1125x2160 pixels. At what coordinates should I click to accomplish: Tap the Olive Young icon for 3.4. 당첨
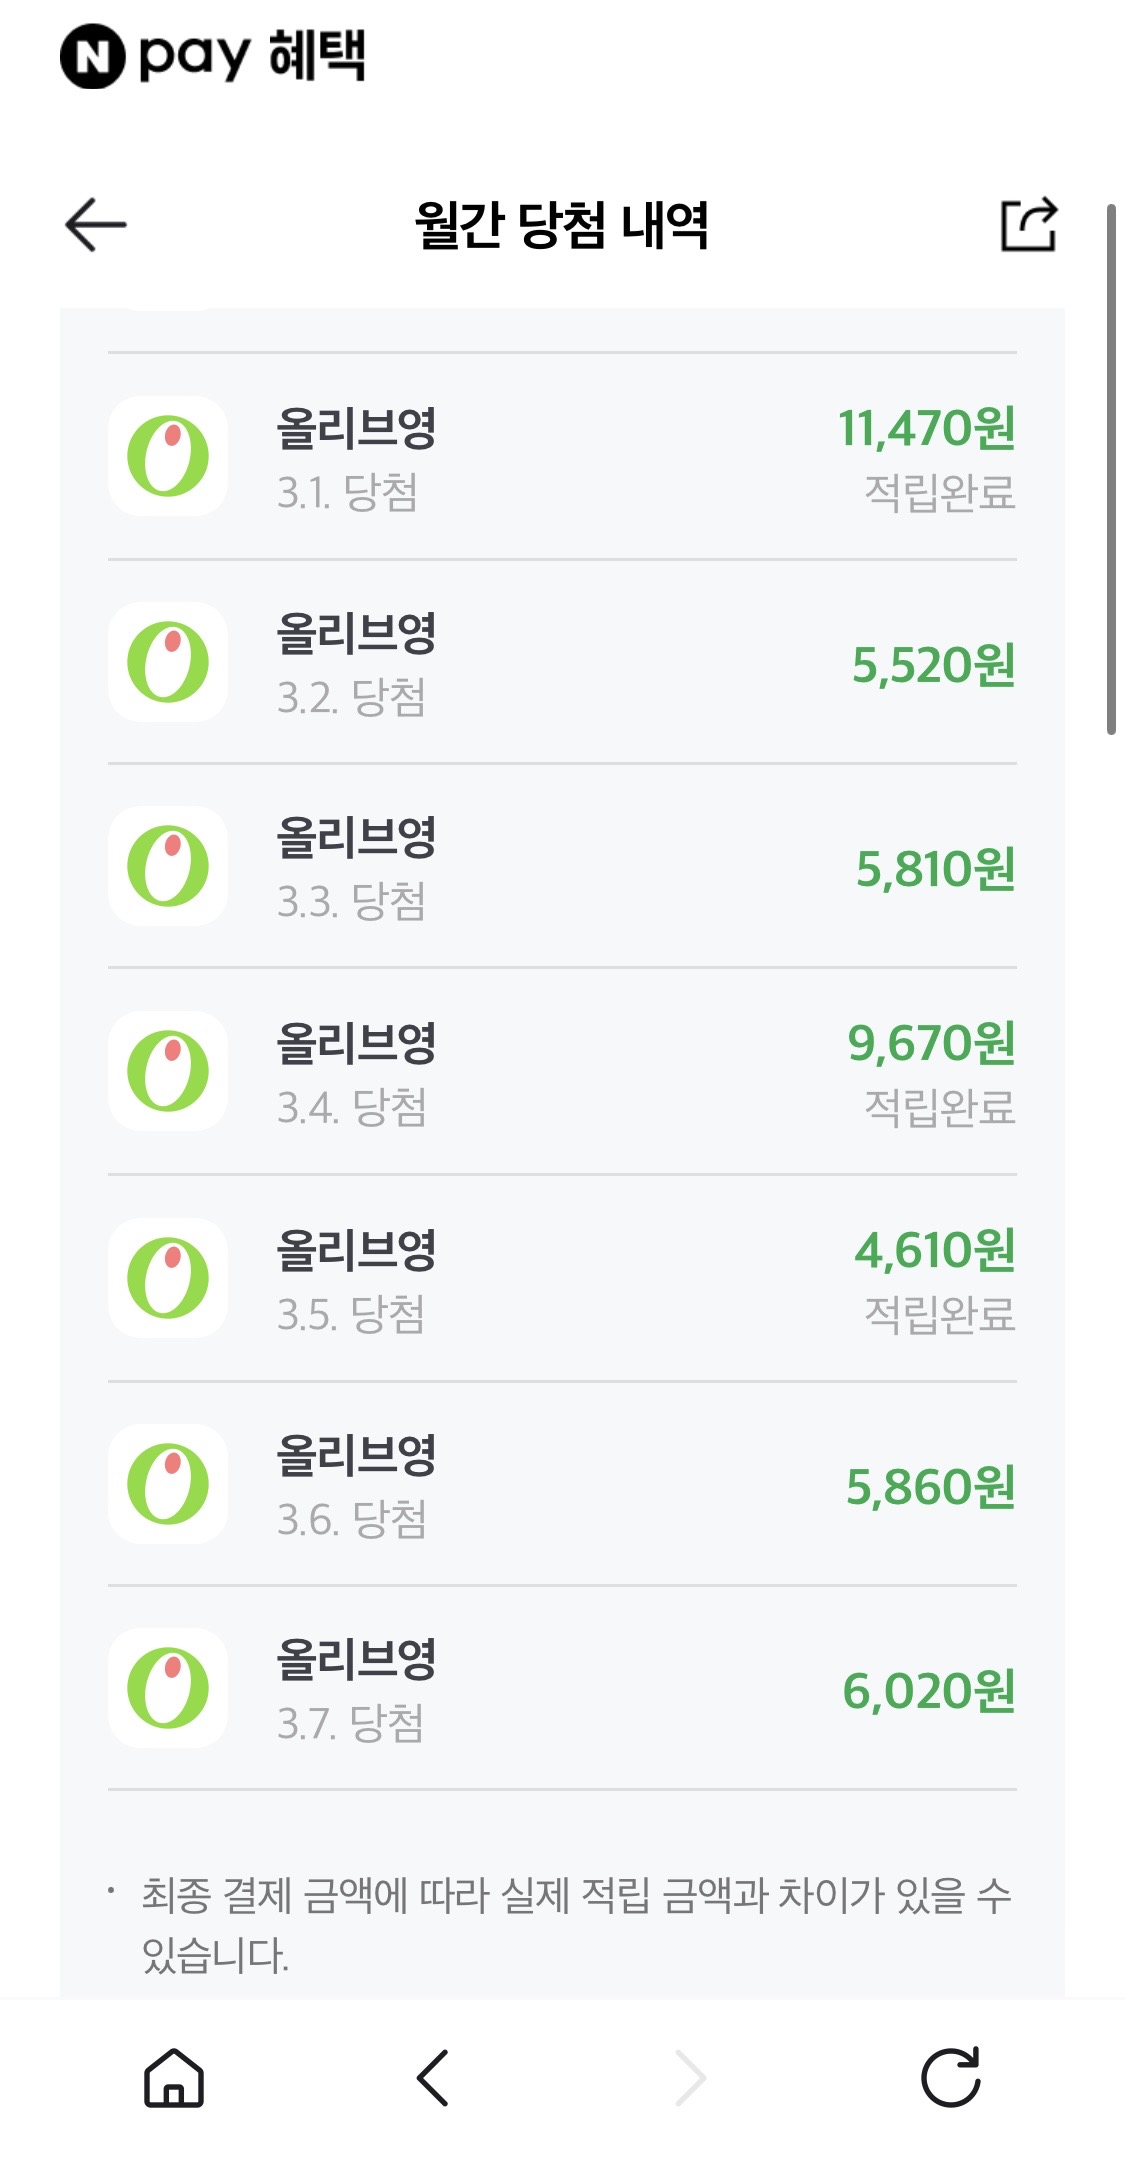(x=168, y=1071)
